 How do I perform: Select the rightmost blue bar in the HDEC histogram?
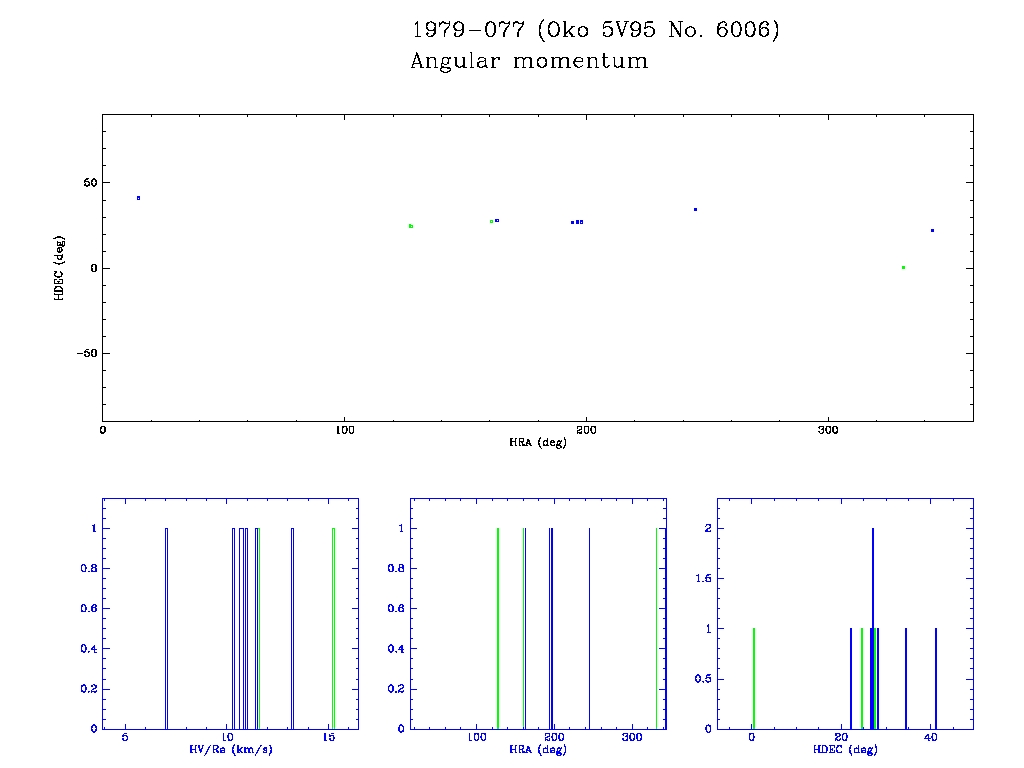click(936, 678)
